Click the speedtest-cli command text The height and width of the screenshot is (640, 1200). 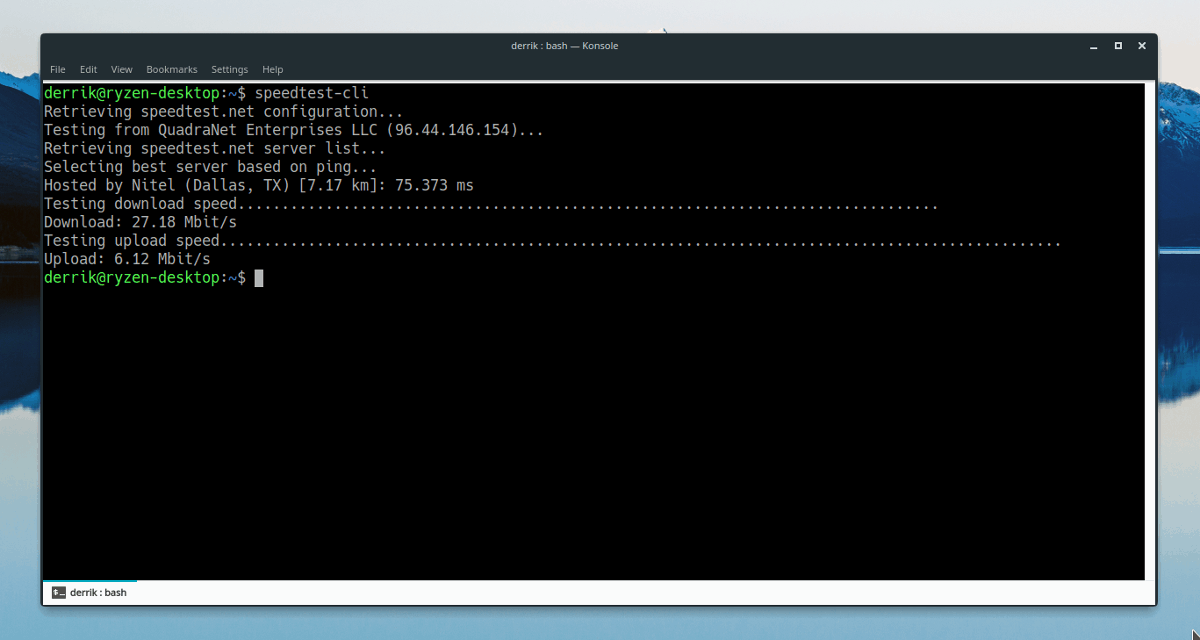pos(311,92)
